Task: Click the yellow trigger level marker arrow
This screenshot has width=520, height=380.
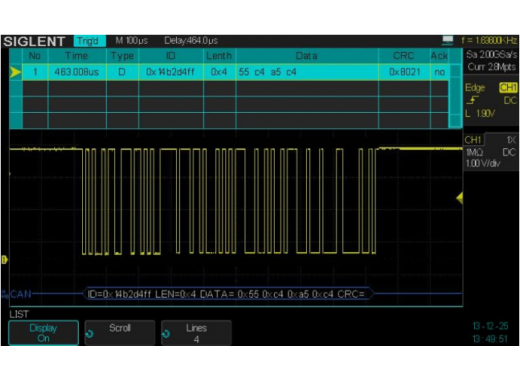Action: point(459,198)
